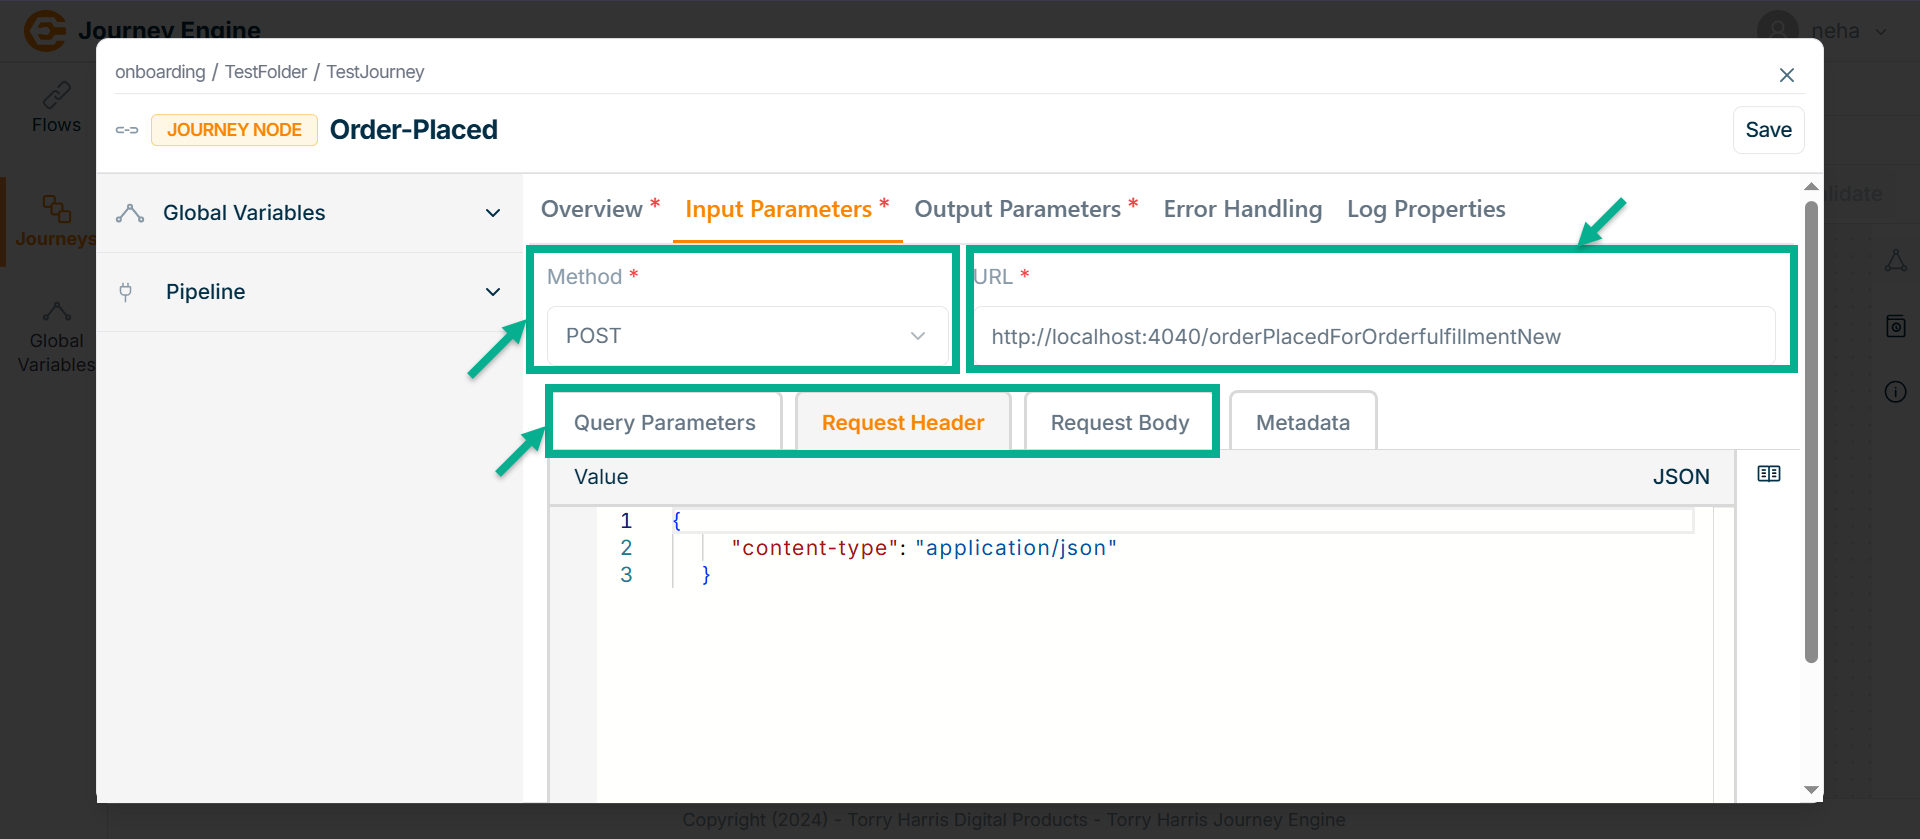
Task: Close the Order-Placed dialog with X
Action: [1786, 75]
